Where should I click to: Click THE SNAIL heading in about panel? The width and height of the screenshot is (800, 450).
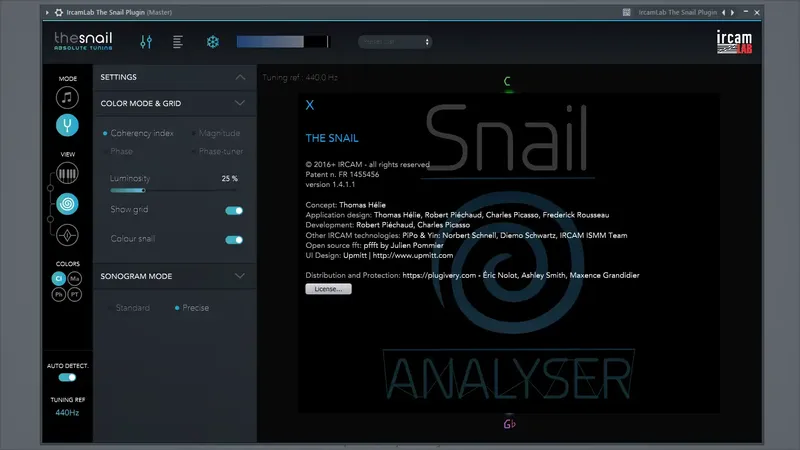point(332,138)
